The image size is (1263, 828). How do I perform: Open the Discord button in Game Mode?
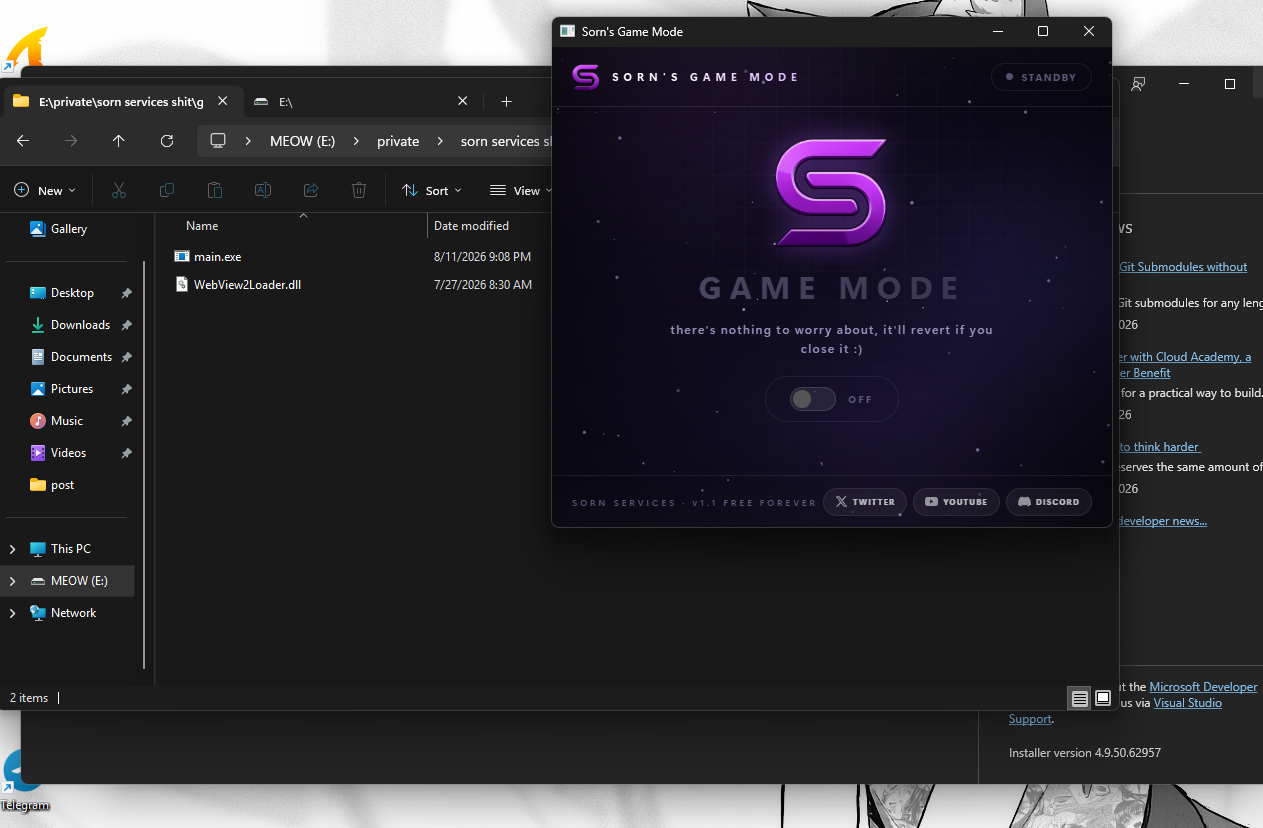(x=1048, y=502)
